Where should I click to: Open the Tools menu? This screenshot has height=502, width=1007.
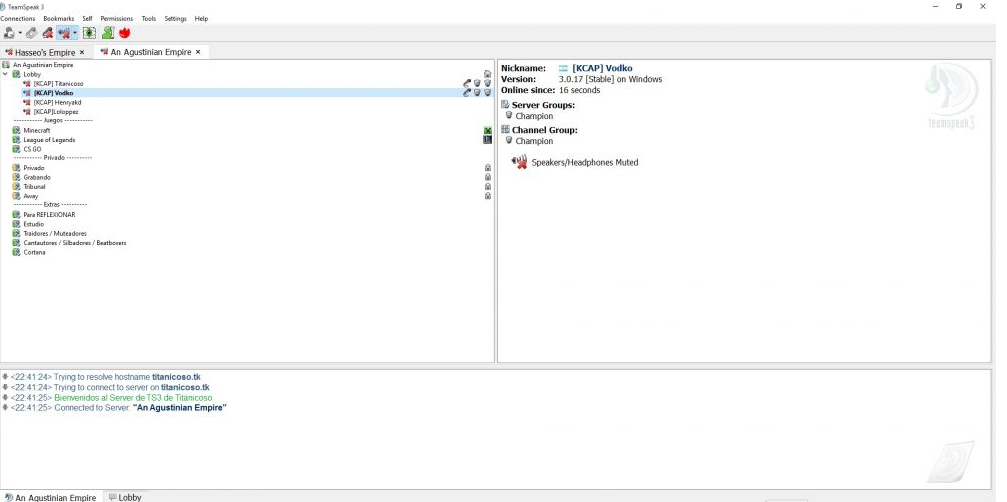[x=149, y=19]
